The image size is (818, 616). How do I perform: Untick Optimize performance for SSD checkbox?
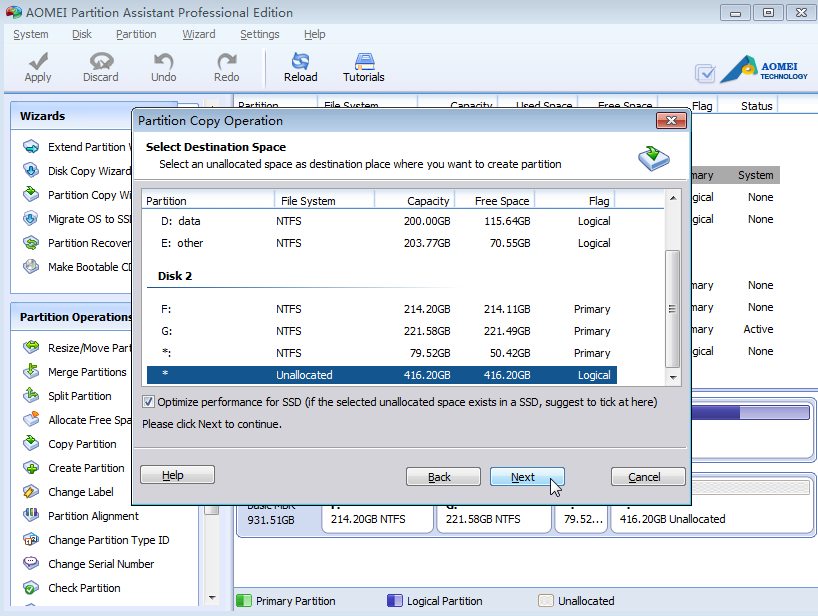coord(149,402)
